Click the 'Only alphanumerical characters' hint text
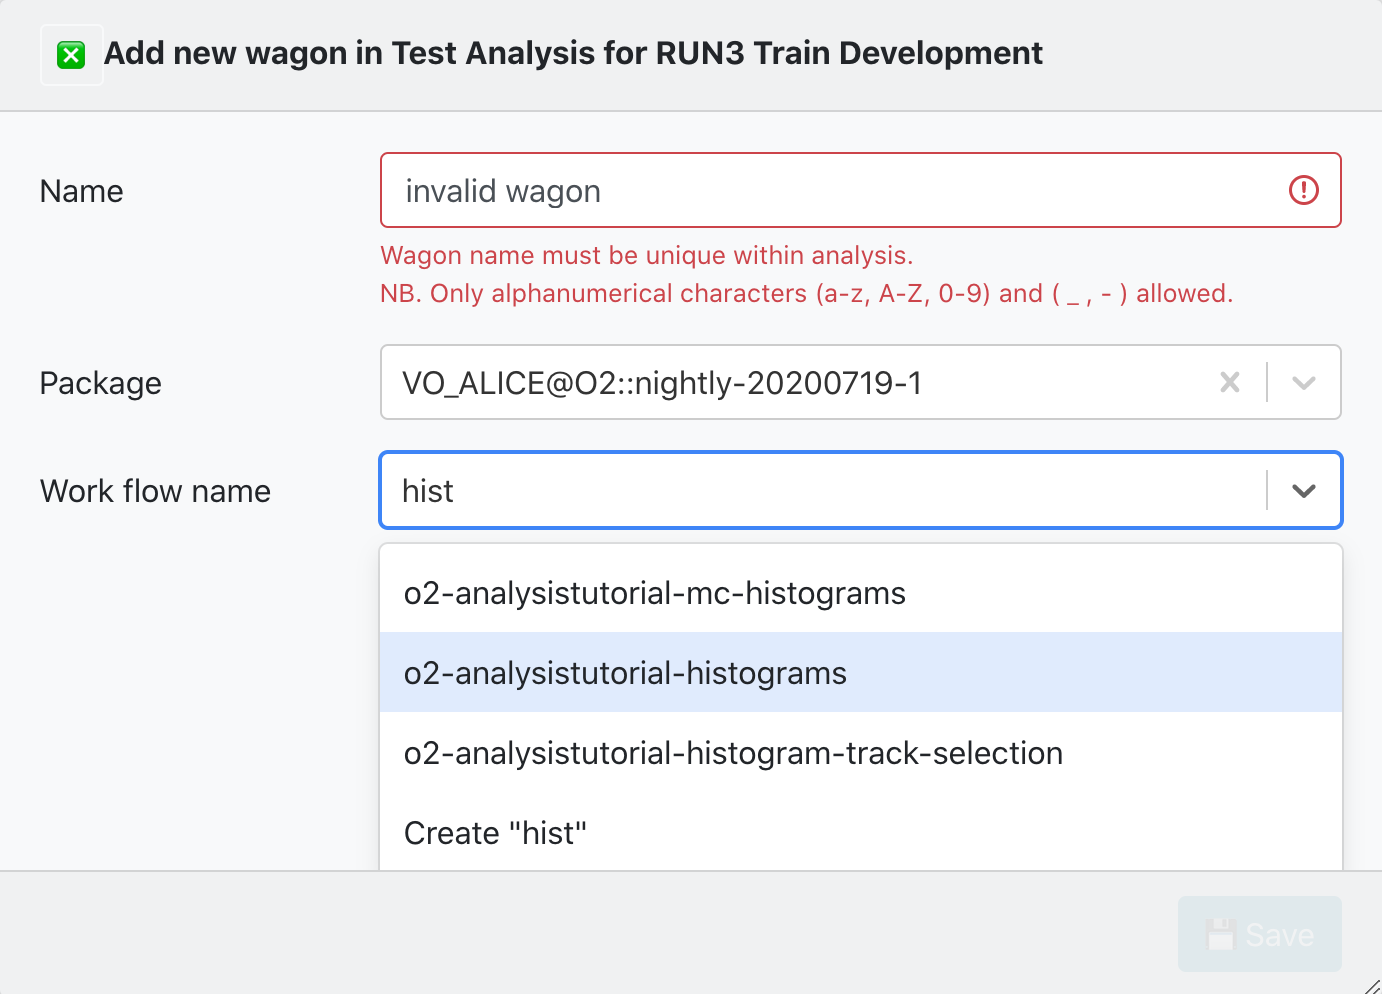Viewport: 1382px width, 994px height. pos(806,293)
